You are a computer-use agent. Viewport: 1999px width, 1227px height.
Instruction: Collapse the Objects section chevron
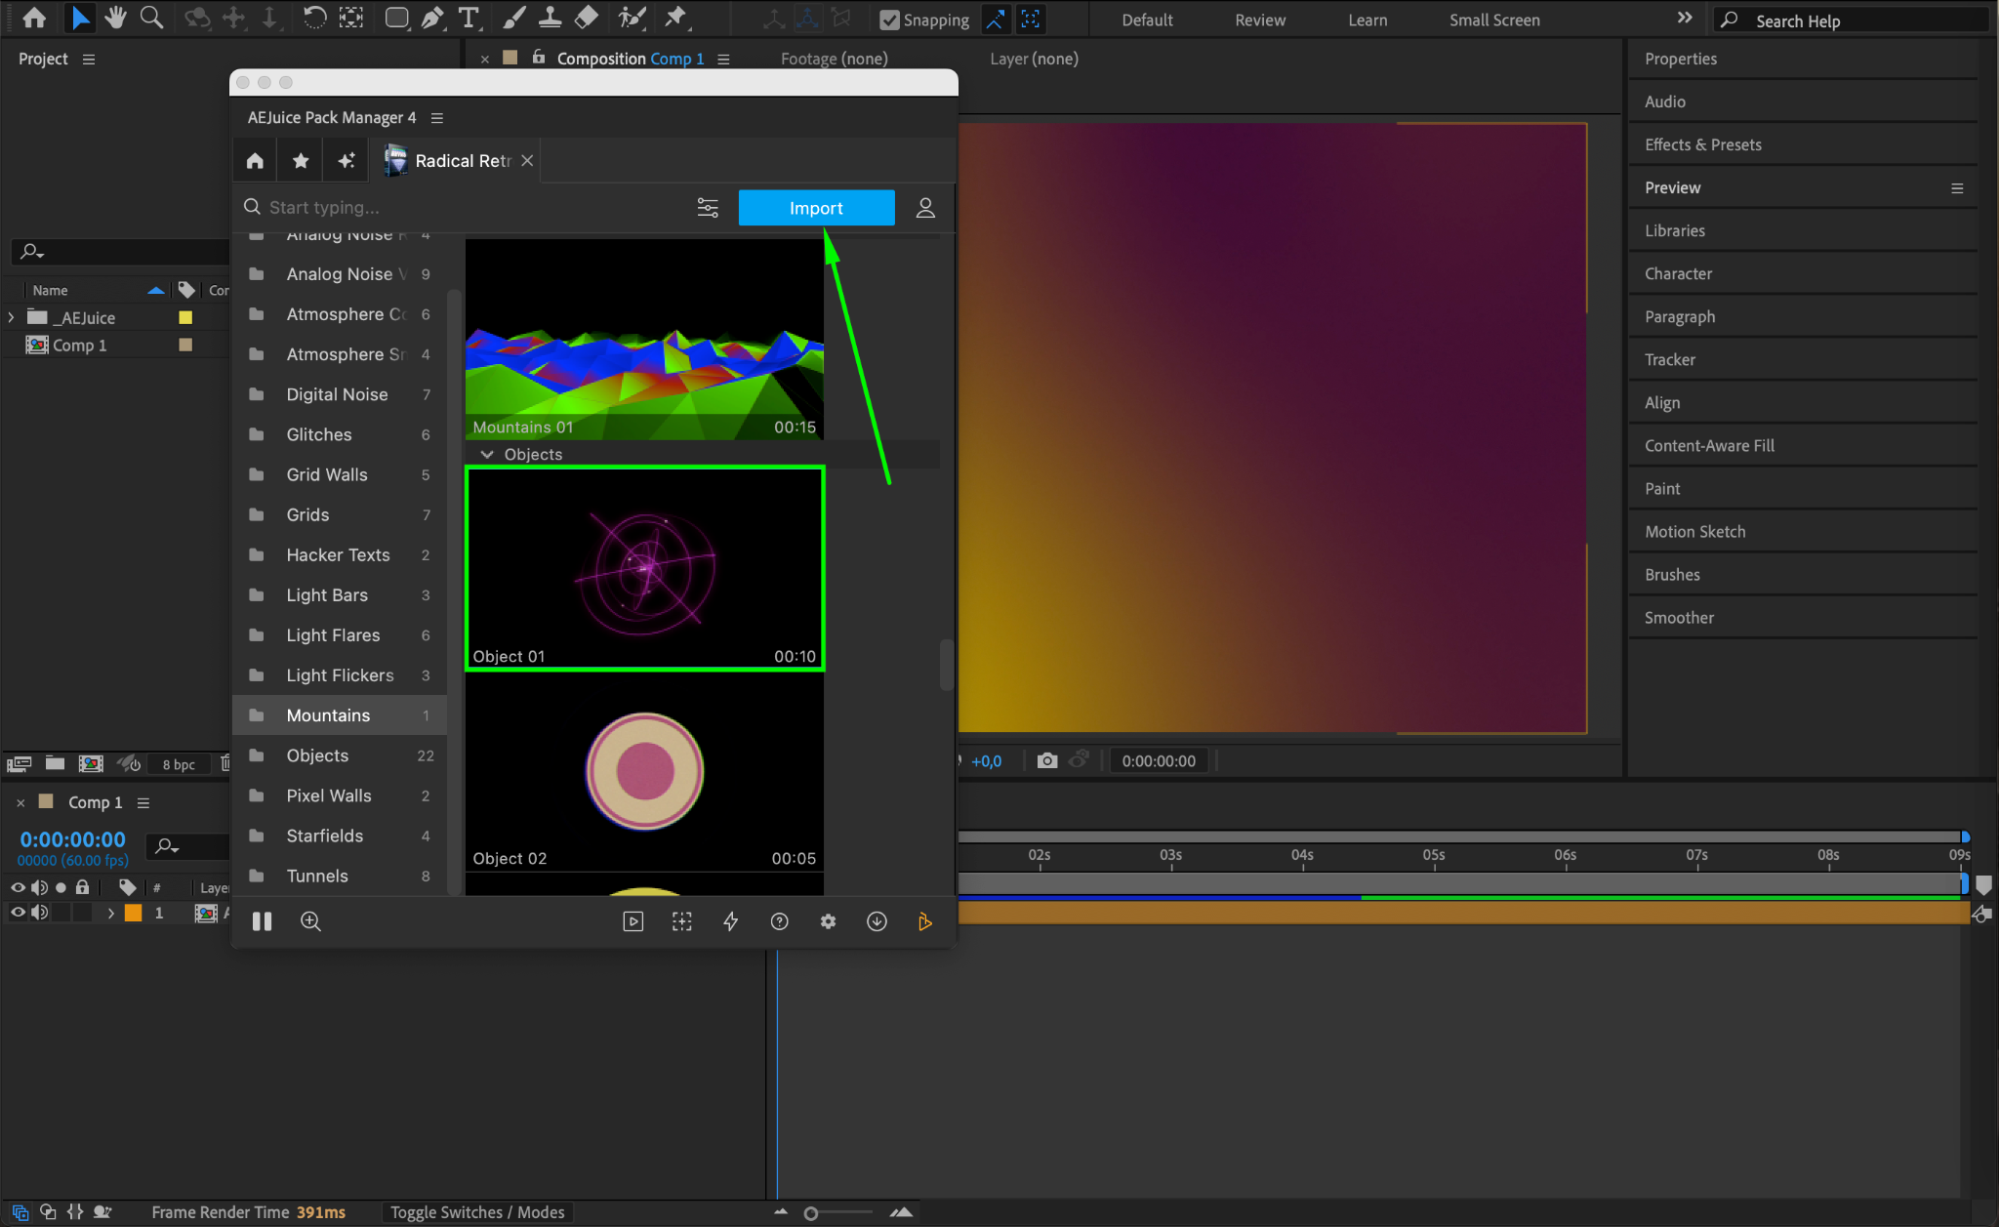point(487,454)
